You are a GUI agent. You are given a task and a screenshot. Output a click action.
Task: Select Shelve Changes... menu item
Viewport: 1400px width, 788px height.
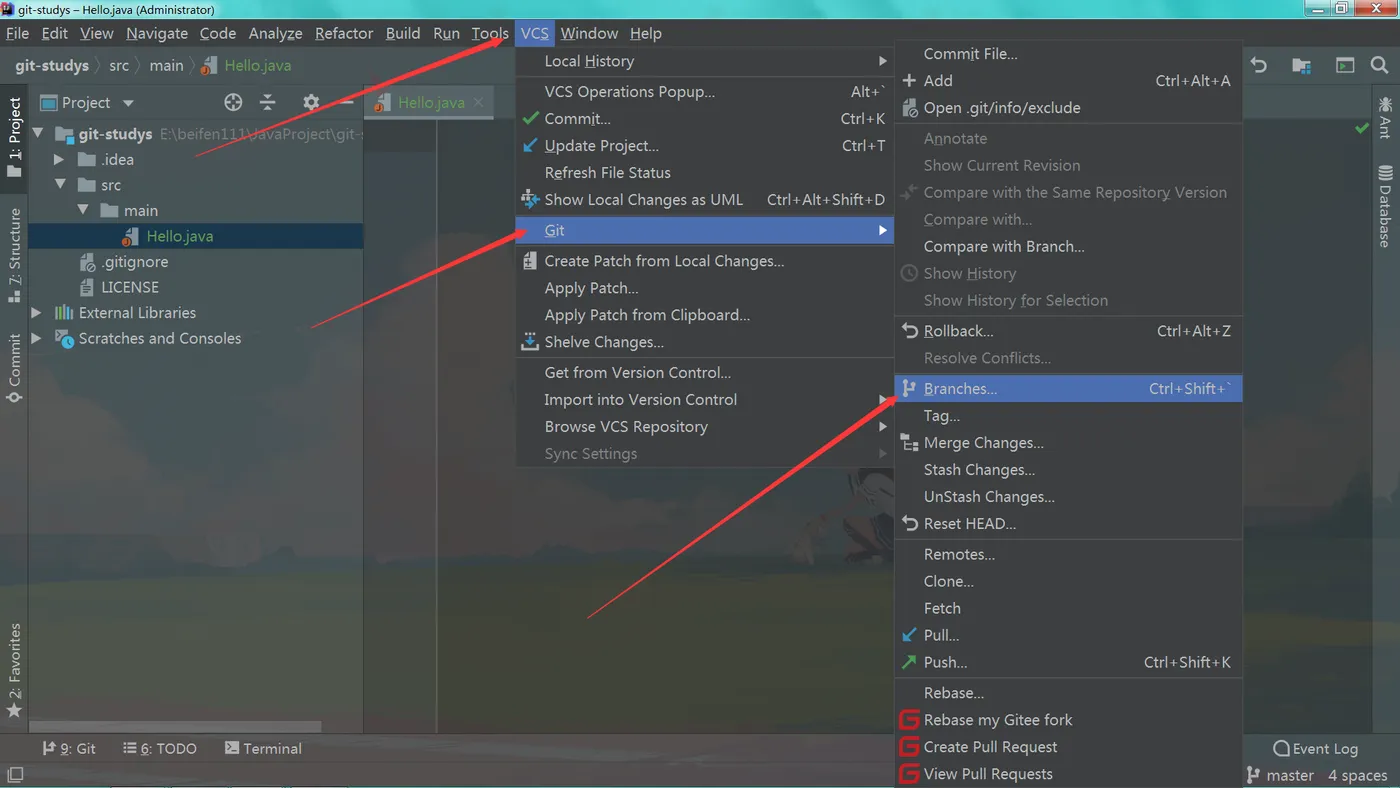[704, 342]
